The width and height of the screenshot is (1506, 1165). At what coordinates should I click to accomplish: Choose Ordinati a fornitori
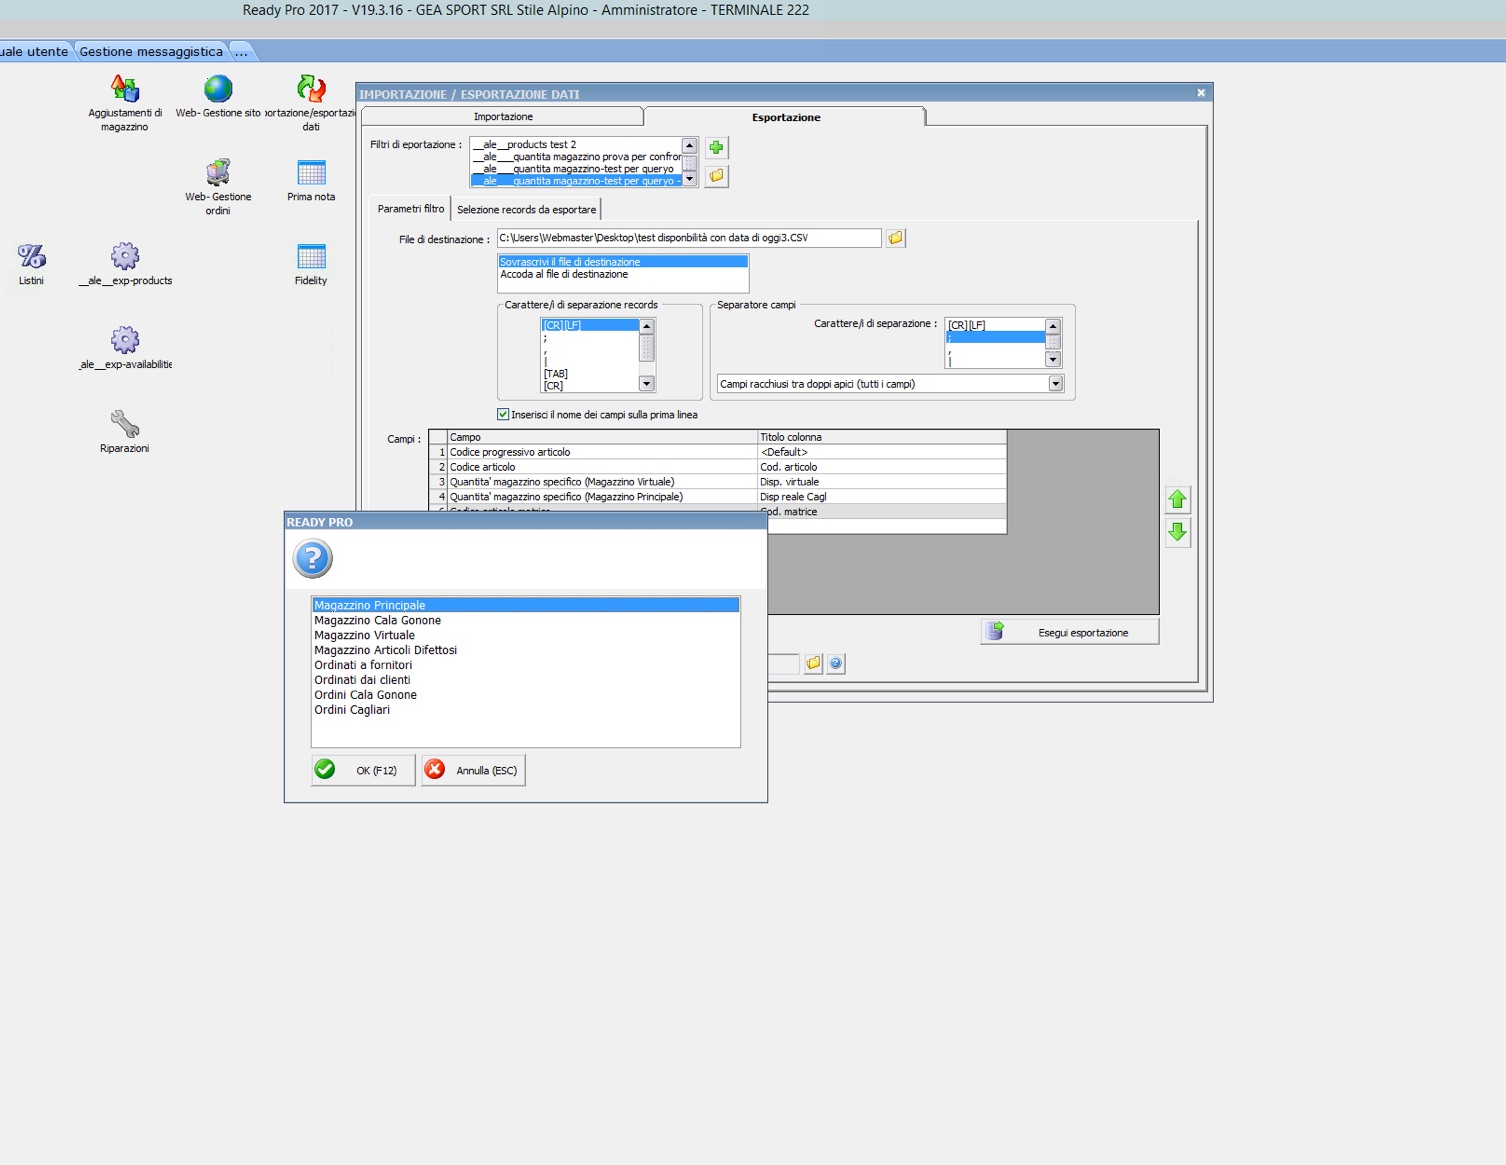(x=525, y=665)
